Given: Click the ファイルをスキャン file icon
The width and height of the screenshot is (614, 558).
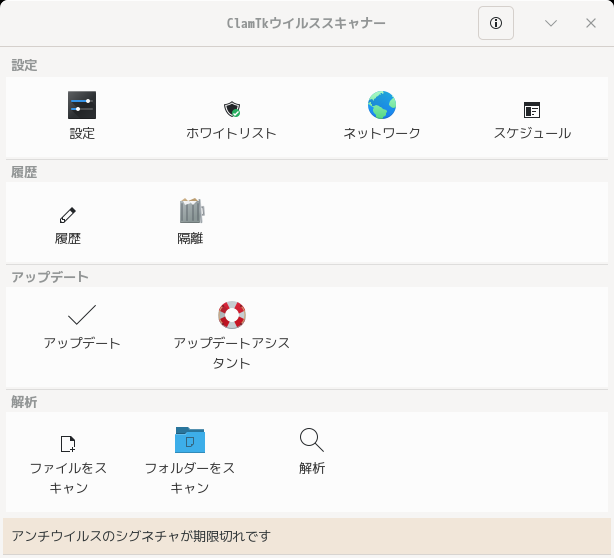Looking at the screenshot, I should [68, 442].
